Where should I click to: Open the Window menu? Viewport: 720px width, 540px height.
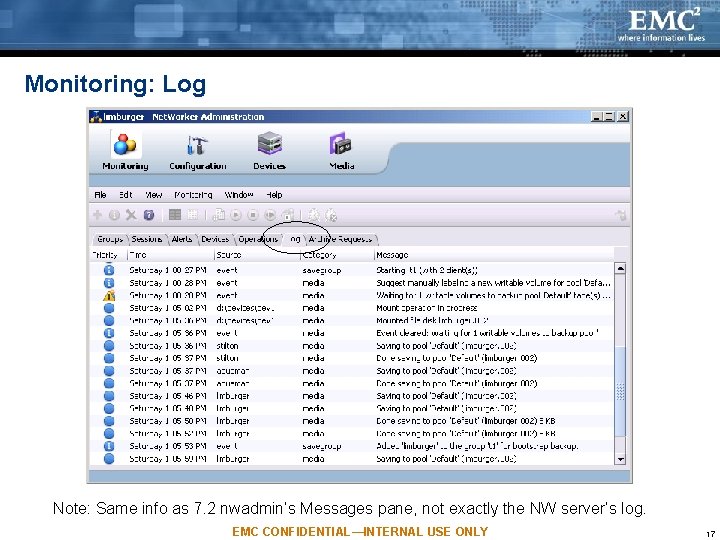239,195
